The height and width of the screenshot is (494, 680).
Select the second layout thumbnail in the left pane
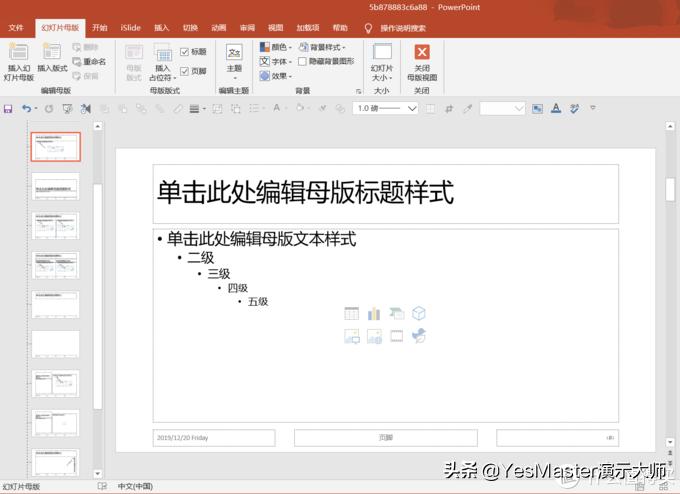coord(55,186)
